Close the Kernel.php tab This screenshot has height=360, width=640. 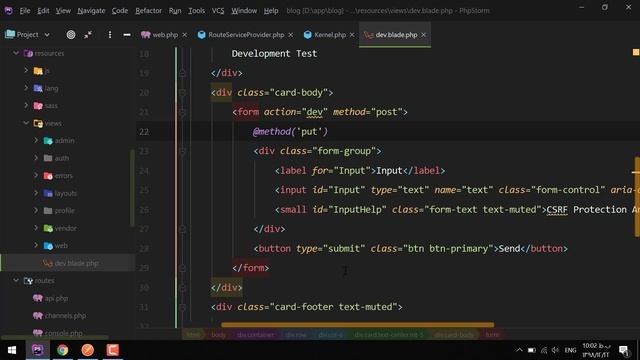coord(352,35)
